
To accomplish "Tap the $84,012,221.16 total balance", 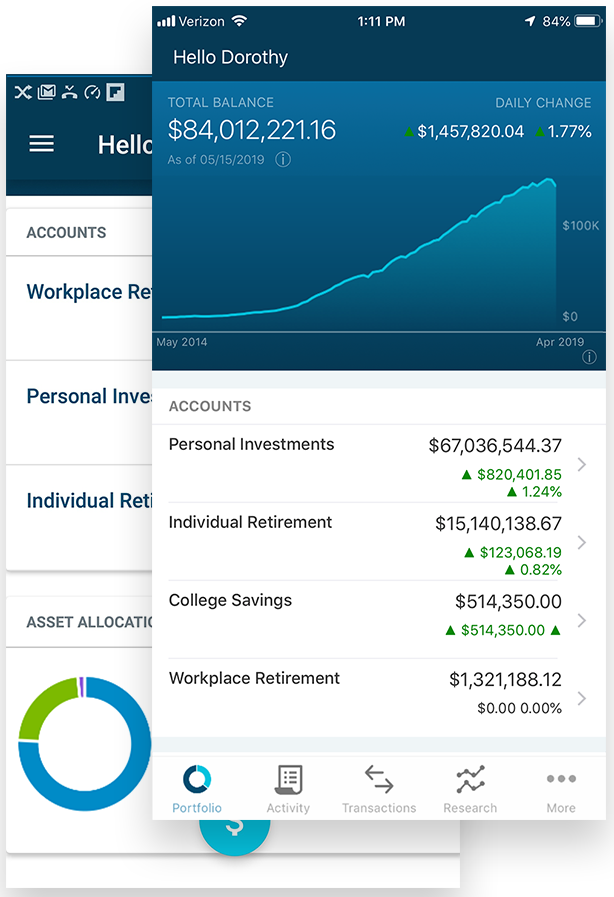I will tap(251, 130).
